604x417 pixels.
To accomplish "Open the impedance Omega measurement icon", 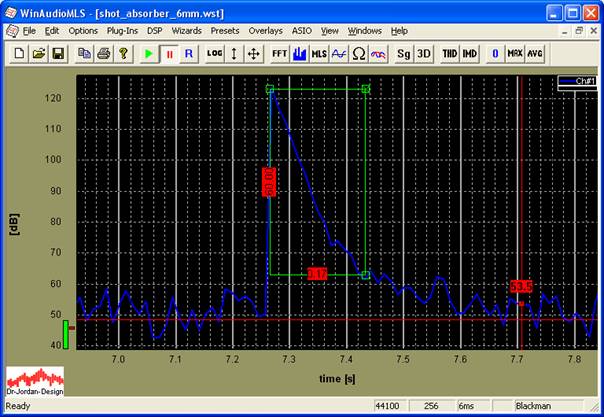I will (358, 54).
